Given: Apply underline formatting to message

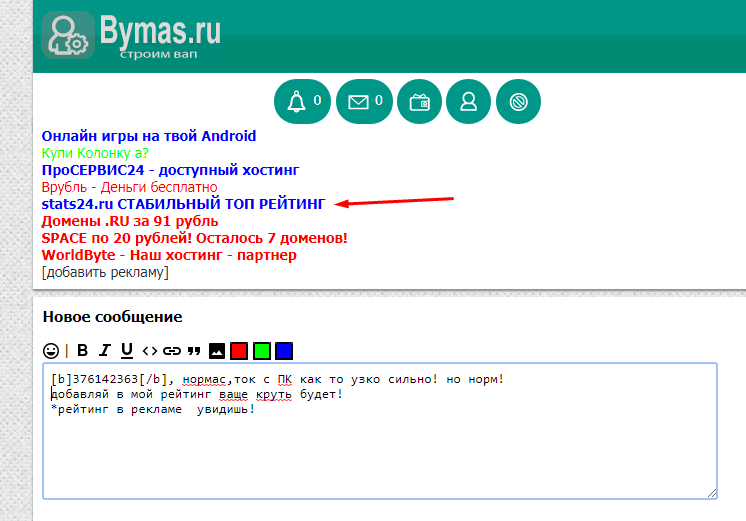Looking at the screenshot, I should tap(127, 350).
